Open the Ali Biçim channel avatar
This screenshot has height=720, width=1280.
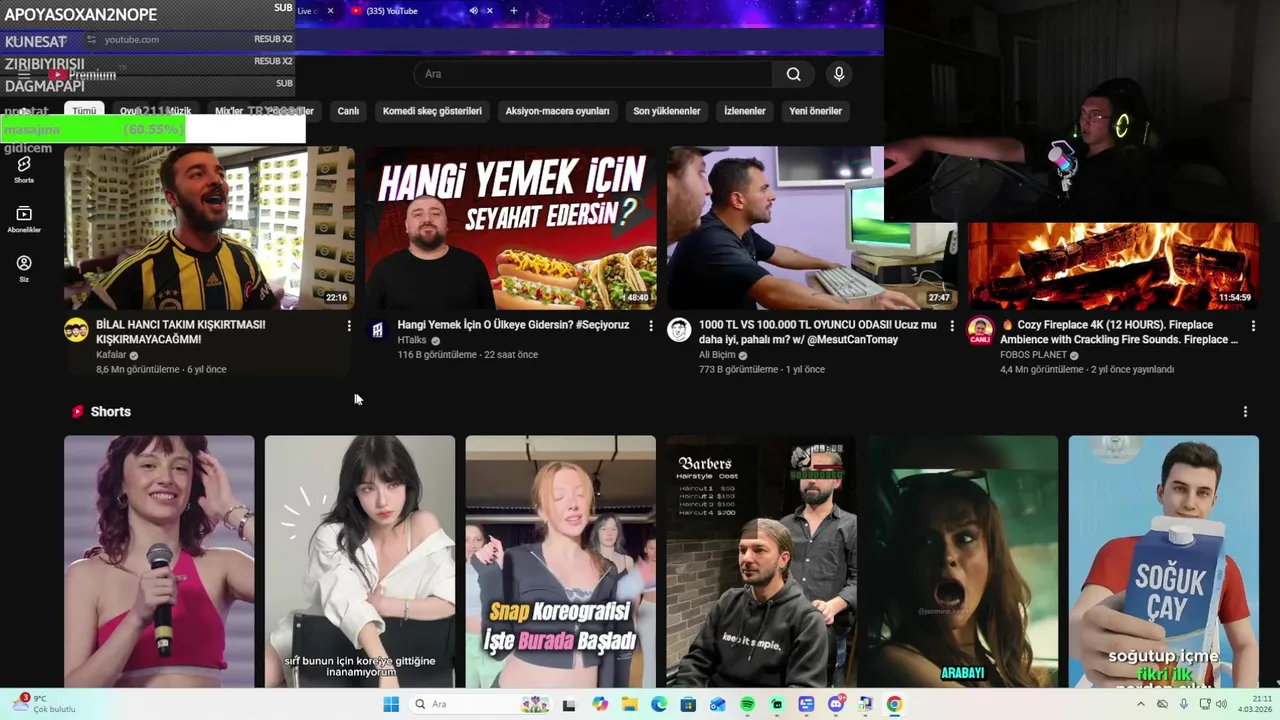coord(679,330)
